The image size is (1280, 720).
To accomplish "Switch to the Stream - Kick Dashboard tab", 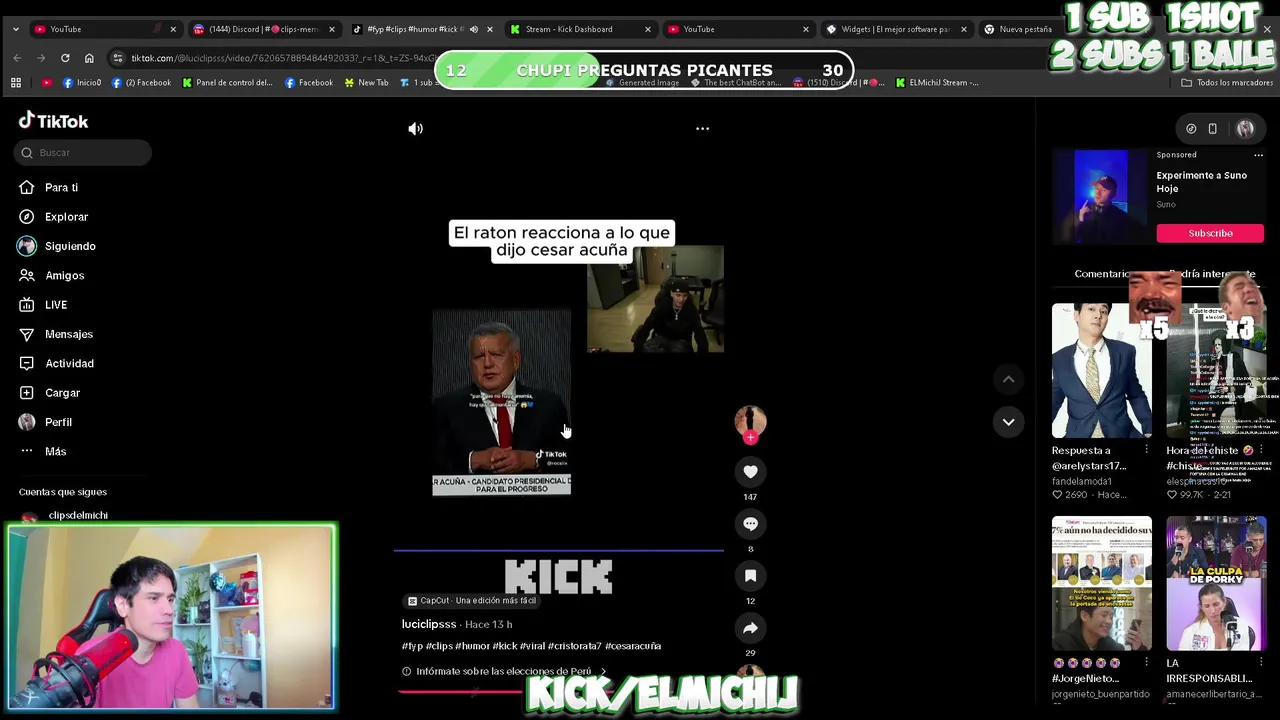I will tap(580, 29).
